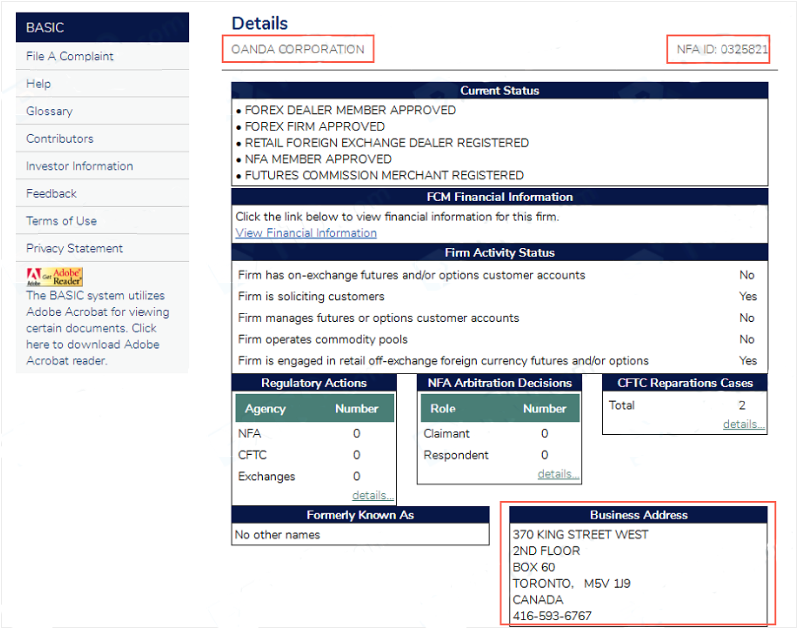Select NFA MEMBER APPROVED status line
The width and height of the screenshot is (802, 634).
318,160
